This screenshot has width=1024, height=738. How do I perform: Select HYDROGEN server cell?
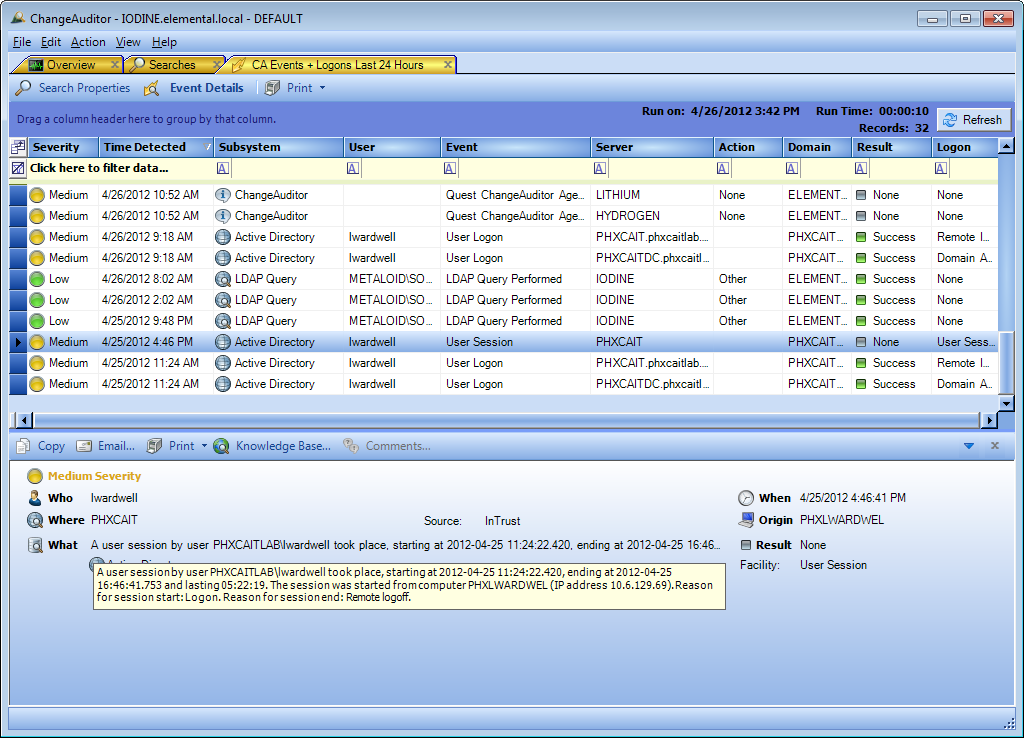click(x=652, y=216)
